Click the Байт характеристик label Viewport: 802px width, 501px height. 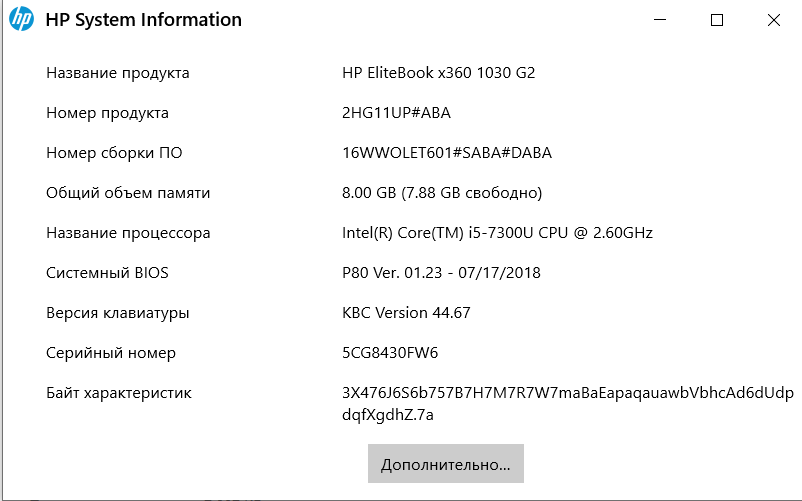coord(119,393)
